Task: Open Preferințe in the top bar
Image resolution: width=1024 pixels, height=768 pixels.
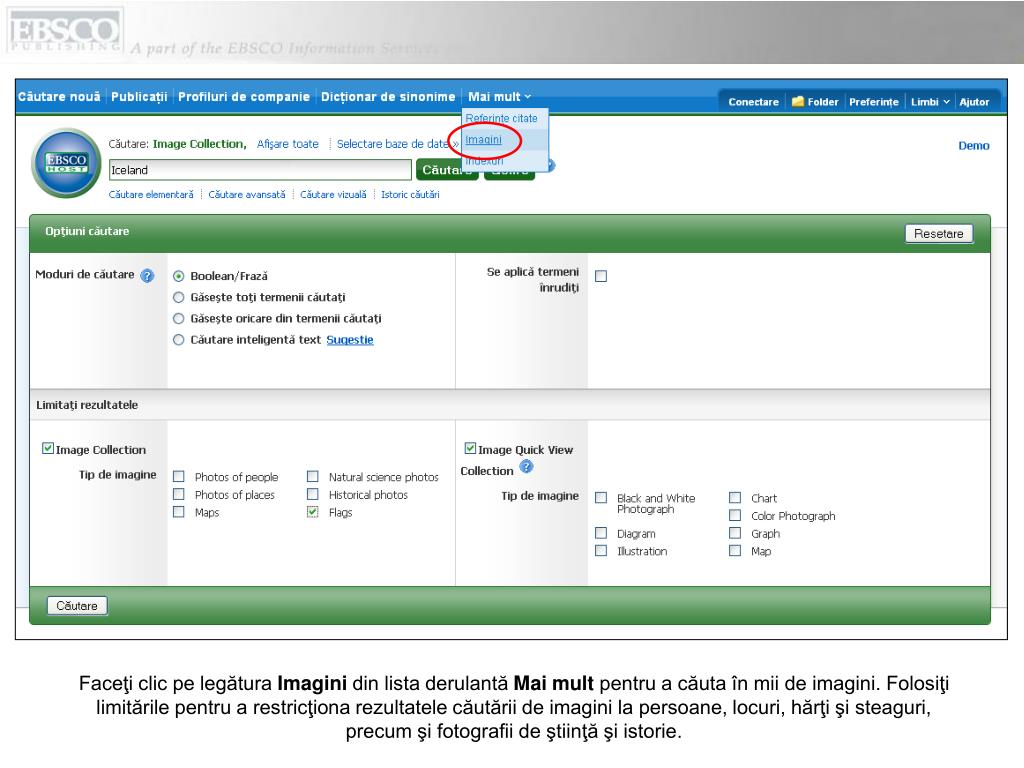Action: tap(874, 102)
